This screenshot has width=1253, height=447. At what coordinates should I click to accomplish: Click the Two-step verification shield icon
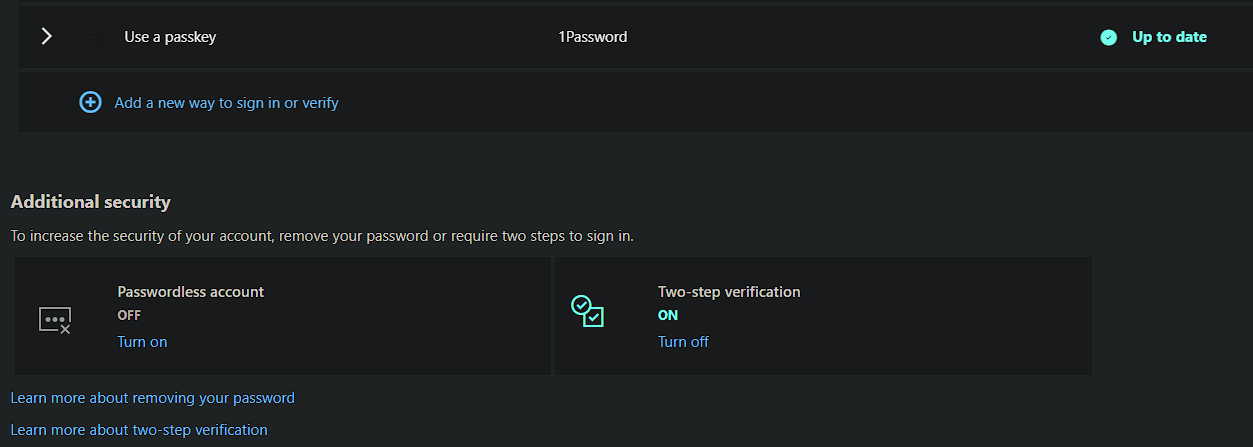[587, 311]
